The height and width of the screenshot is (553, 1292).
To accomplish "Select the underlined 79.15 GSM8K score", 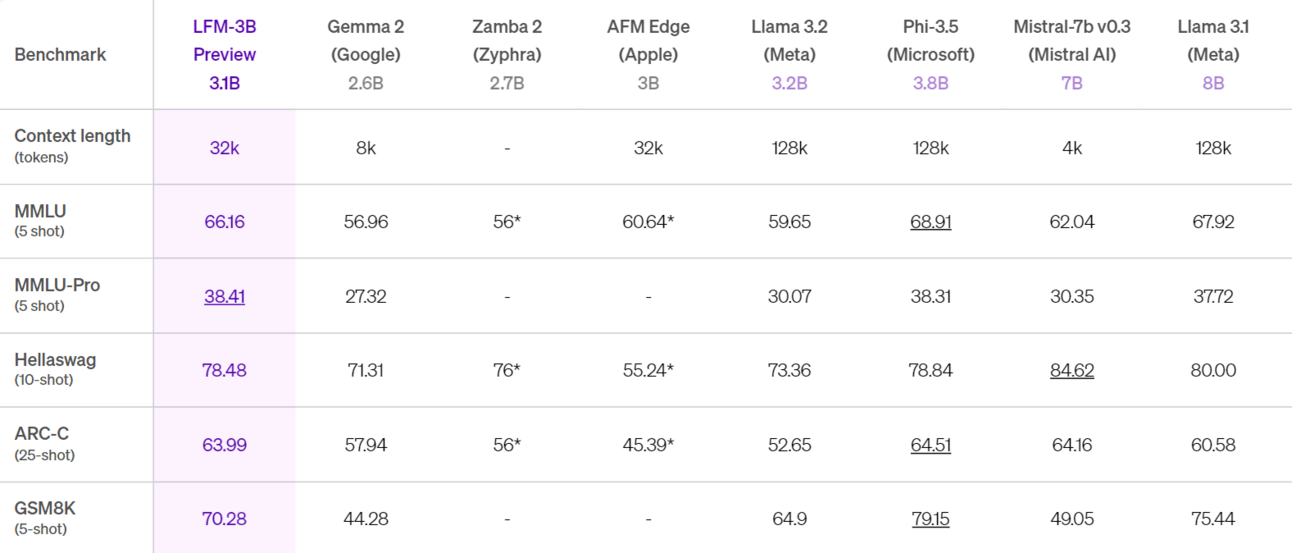I will click(x=930, y=519).
